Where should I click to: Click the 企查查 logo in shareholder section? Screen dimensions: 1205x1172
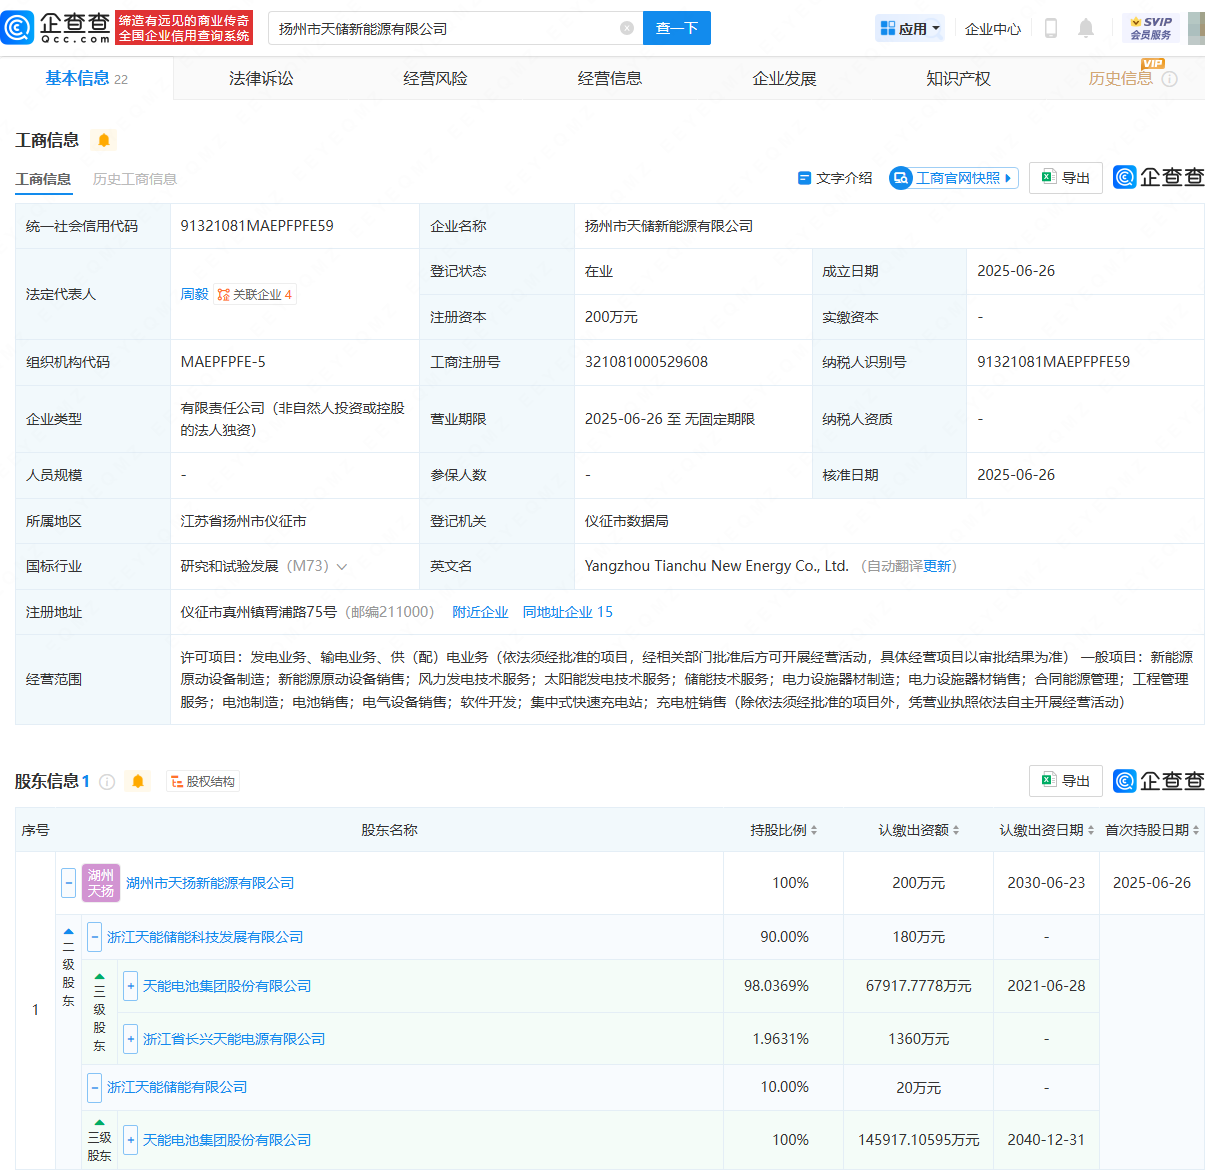pos(1158,781)
